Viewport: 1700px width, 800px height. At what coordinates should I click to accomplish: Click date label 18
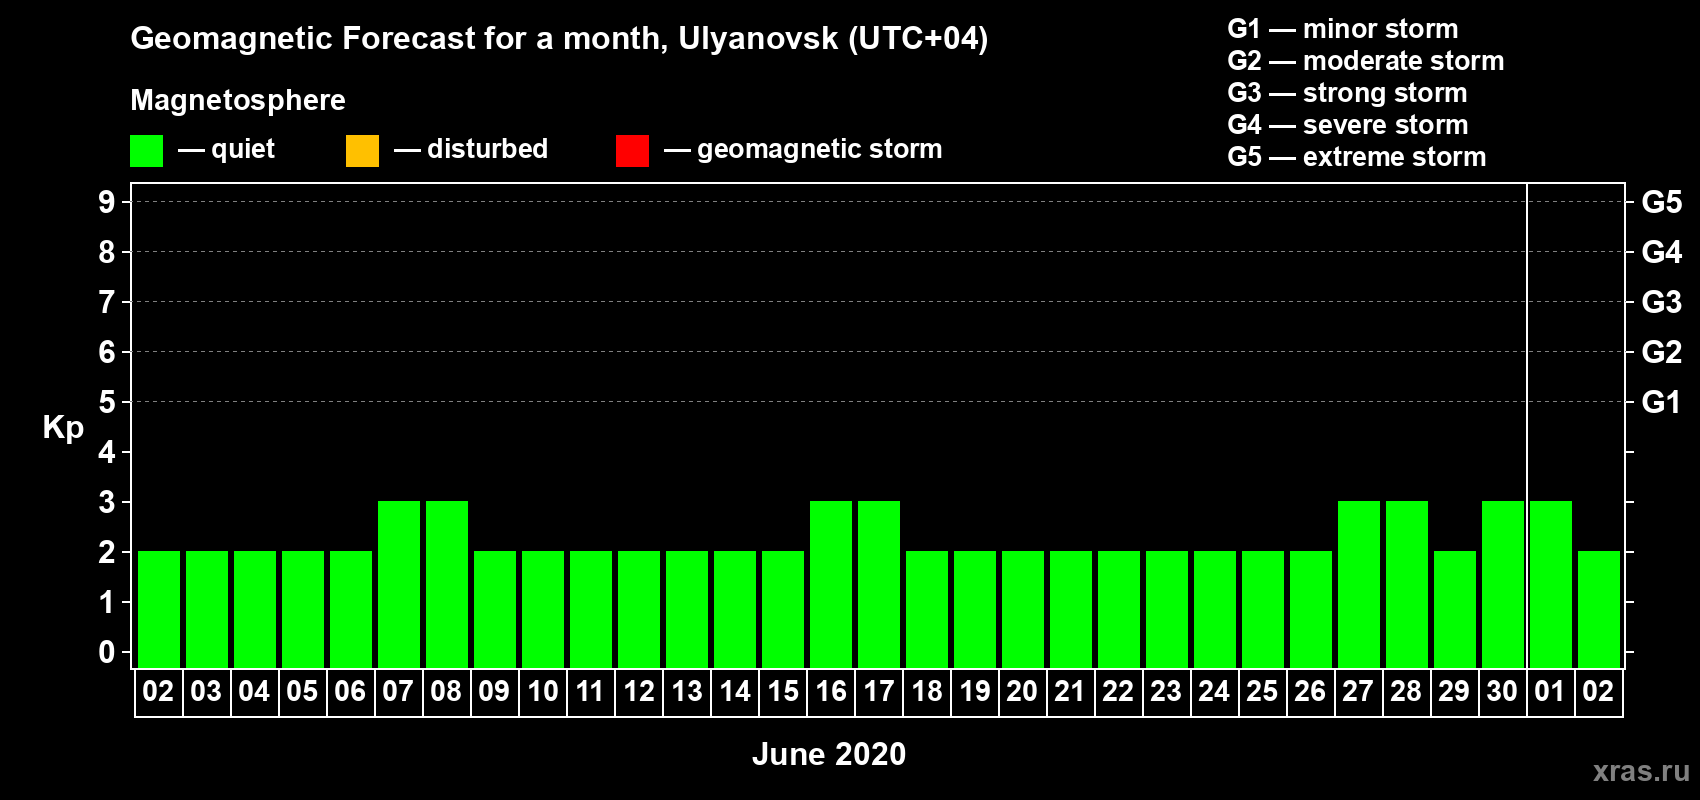(x=926, y=691)
